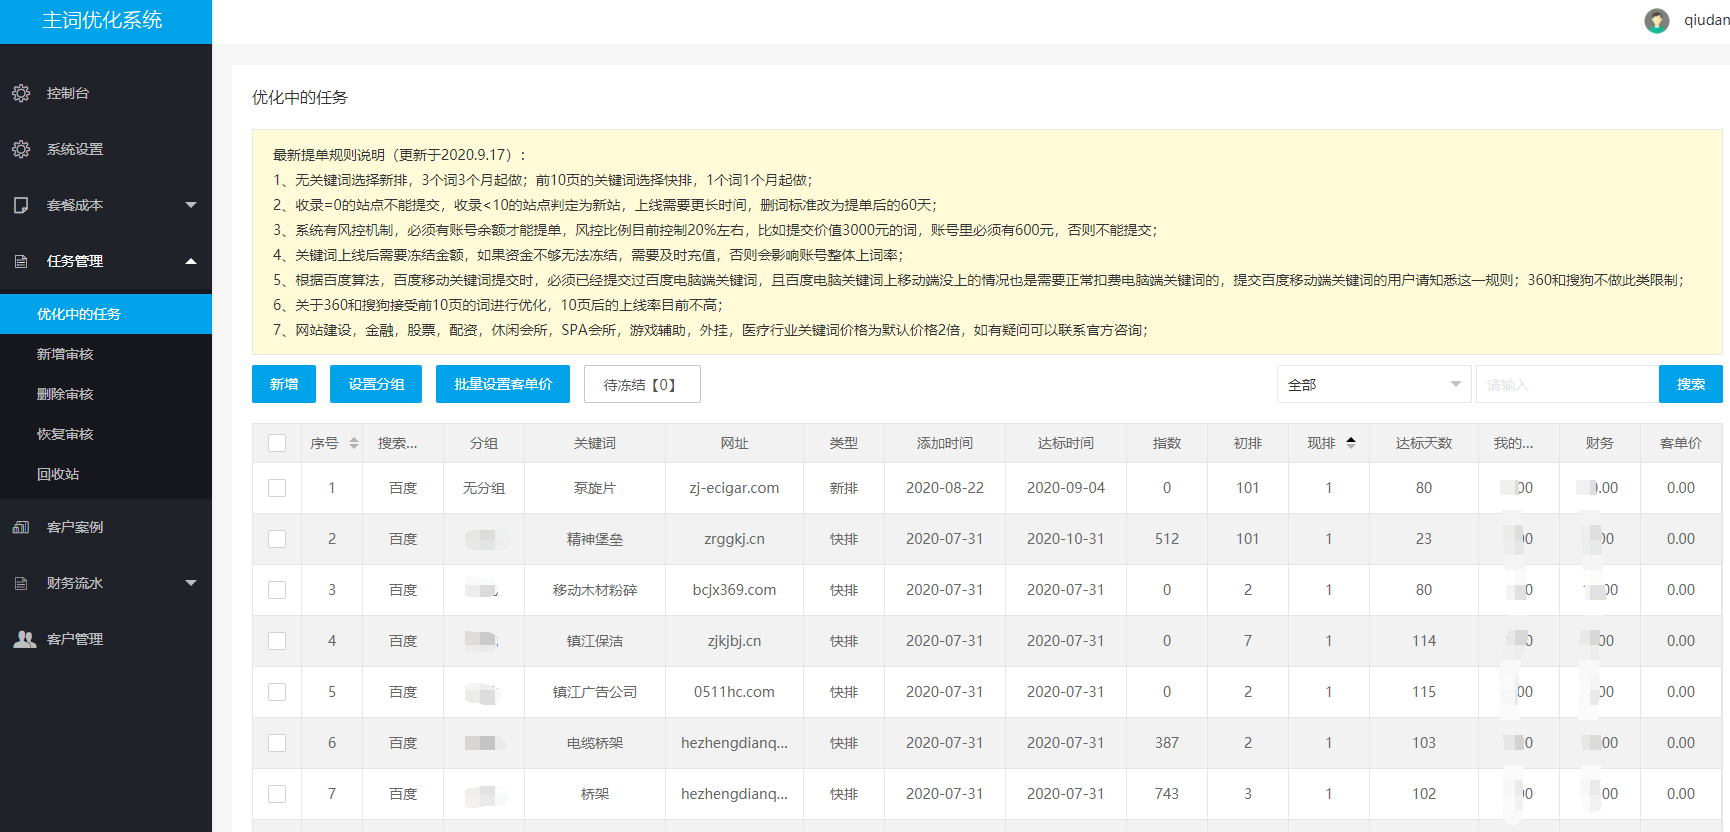Click the 请输入 search input field
The height and width of the screenshot is (832, 1730).
point(1565,384)
